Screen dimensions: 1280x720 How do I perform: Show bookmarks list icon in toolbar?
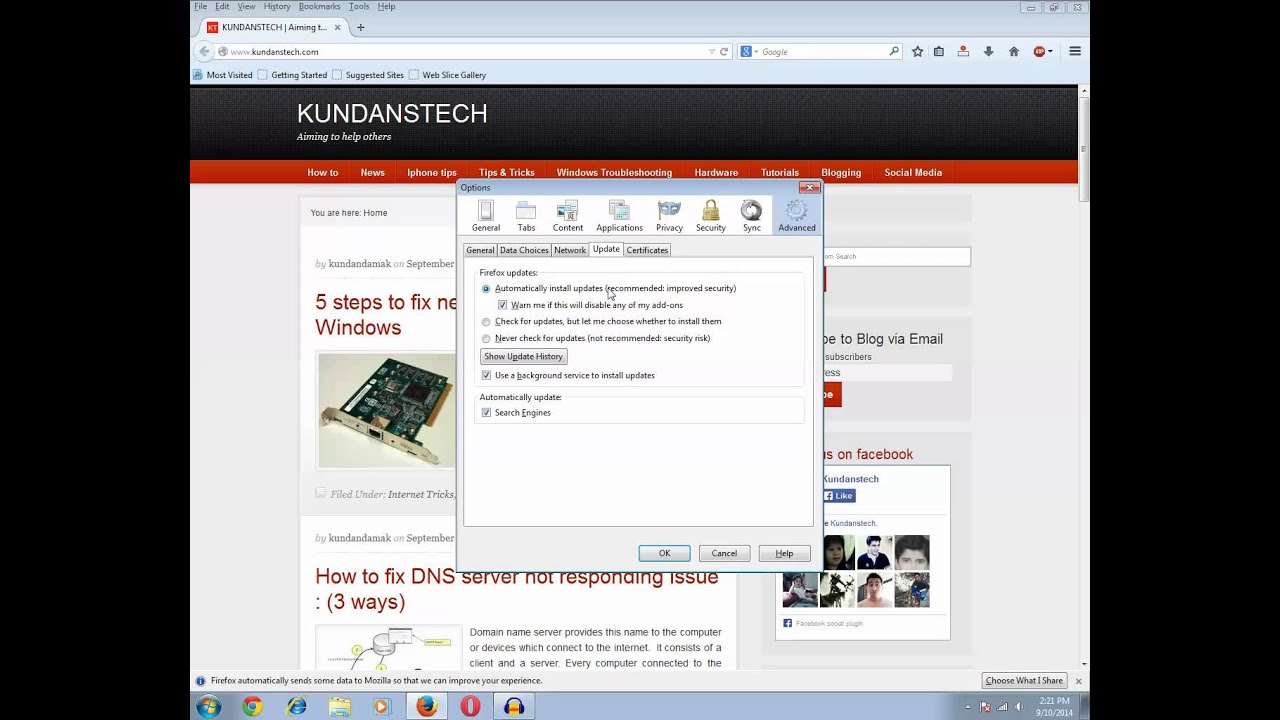point(939,51)
